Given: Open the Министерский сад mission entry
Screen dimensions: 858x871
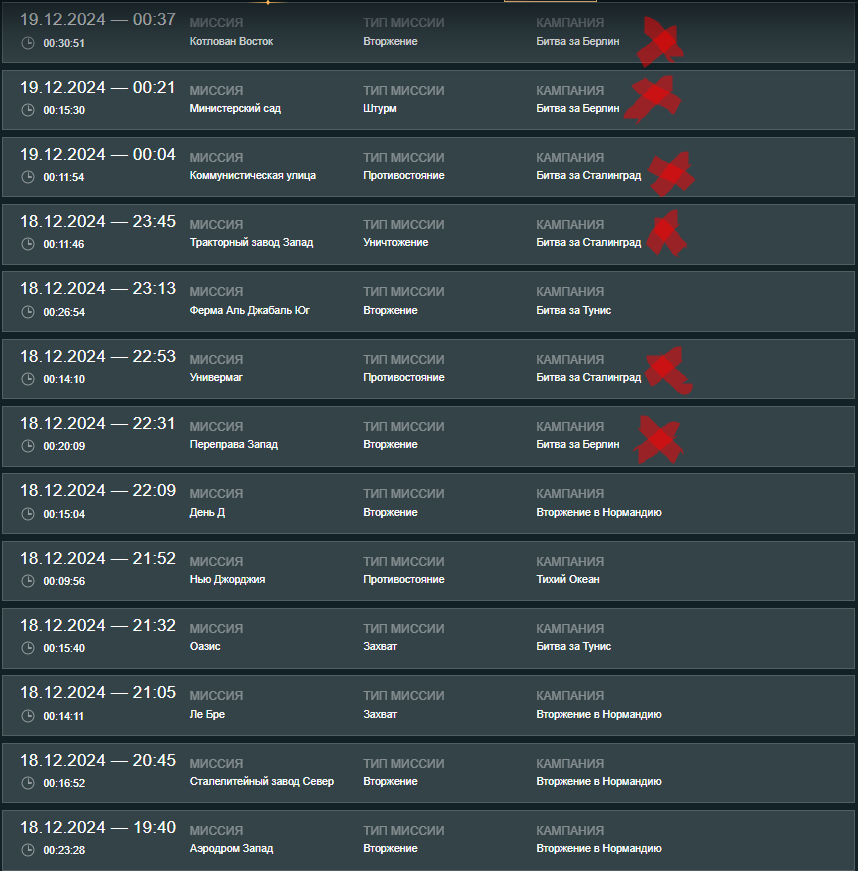Looking at the screenshot, I should click(x=428, y=100).
